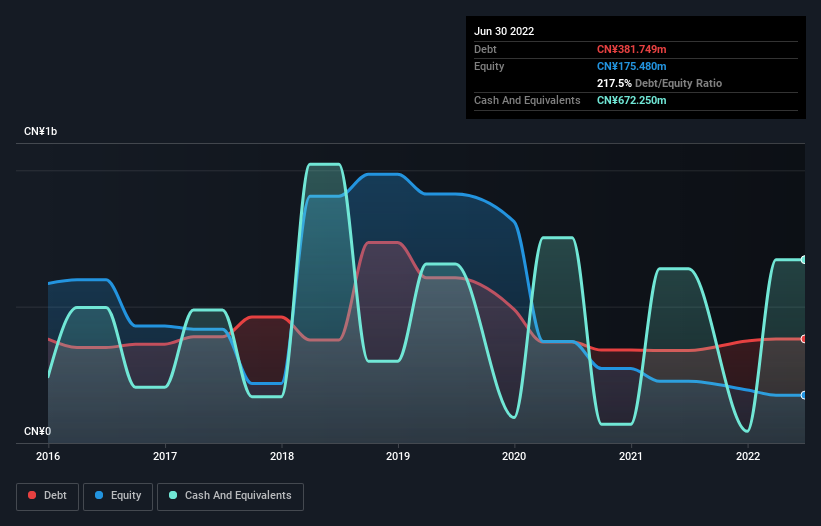This screenshot has width=821, height=526.
Task: Select the 2018 x-axis label
Action: tap(282, 456)
